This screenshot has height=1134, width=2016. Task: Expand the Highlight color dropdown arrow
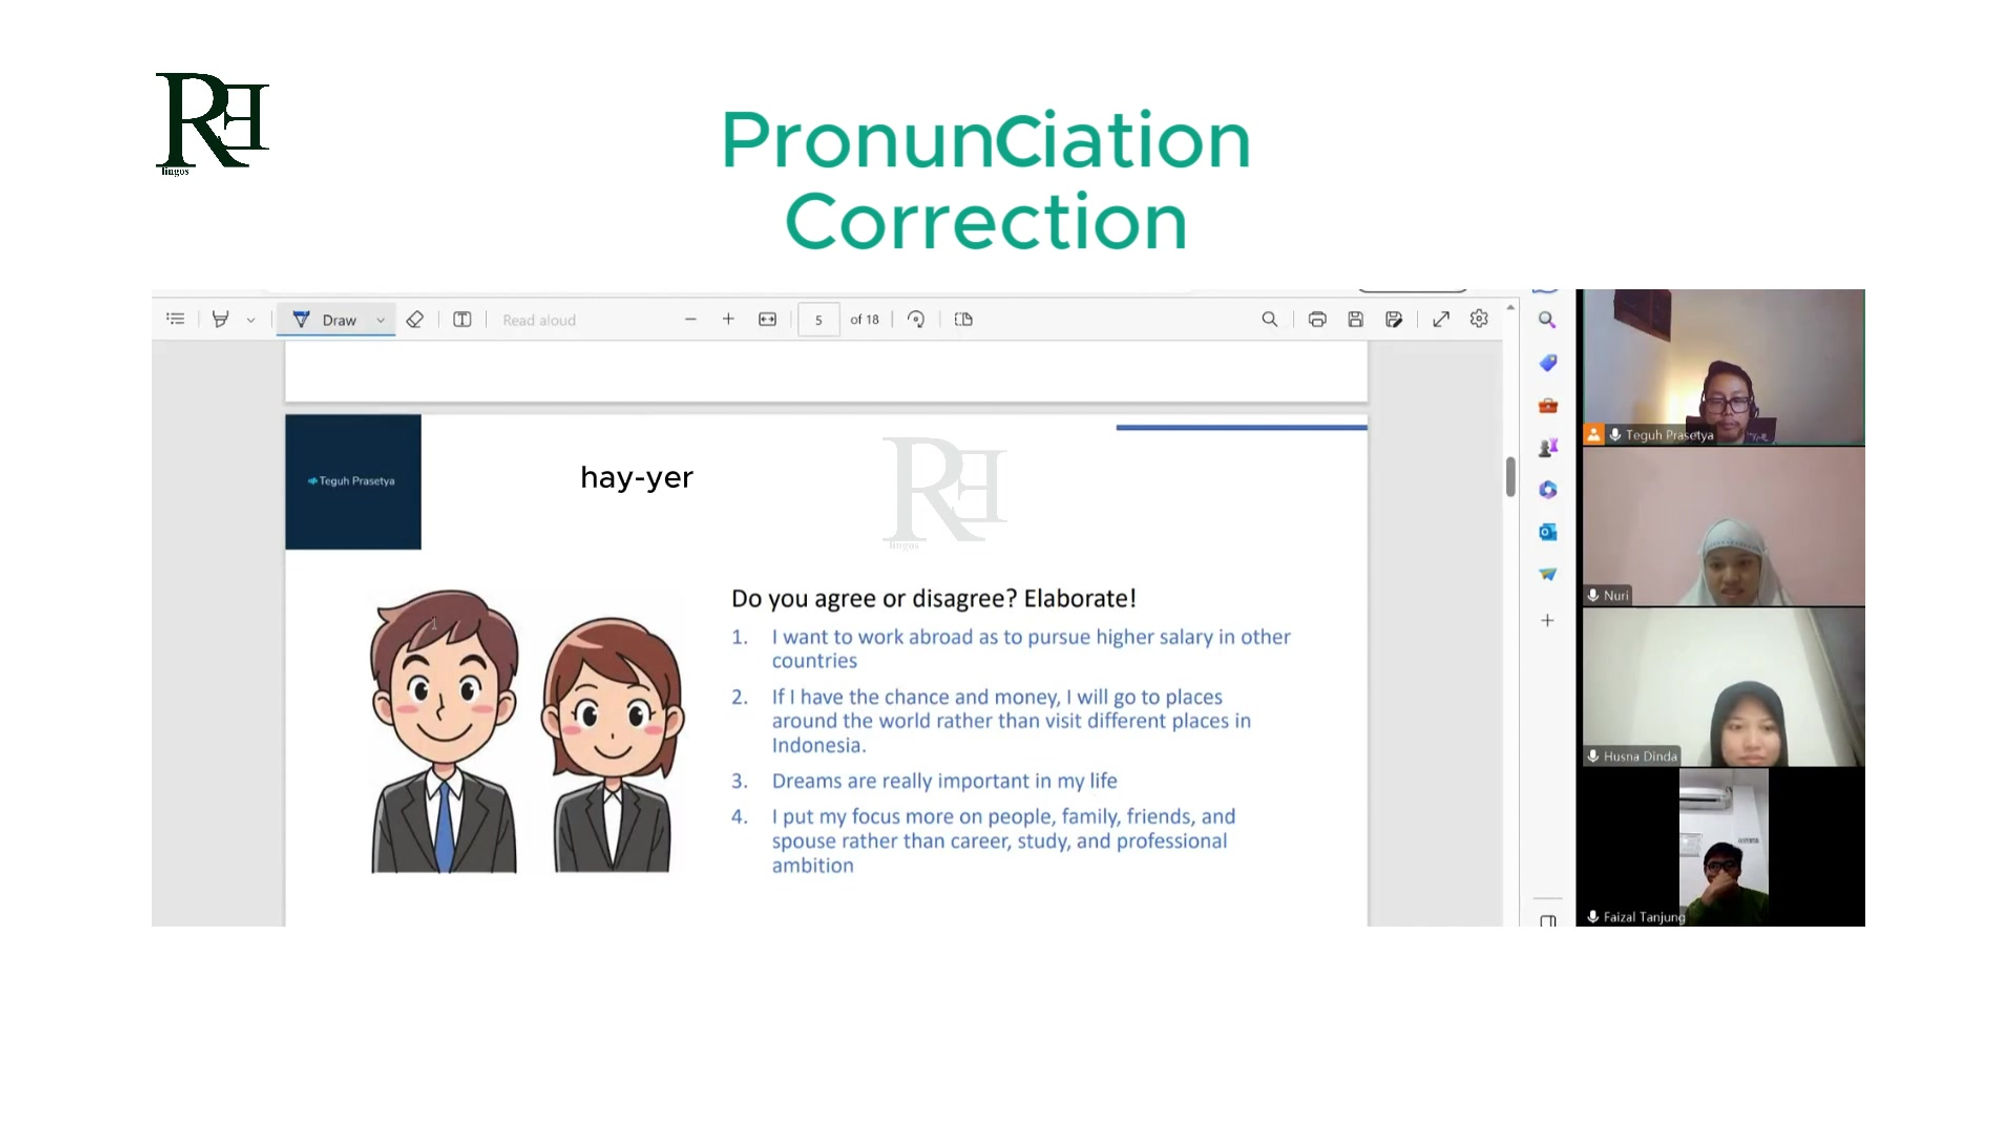(x=251, y=322)
